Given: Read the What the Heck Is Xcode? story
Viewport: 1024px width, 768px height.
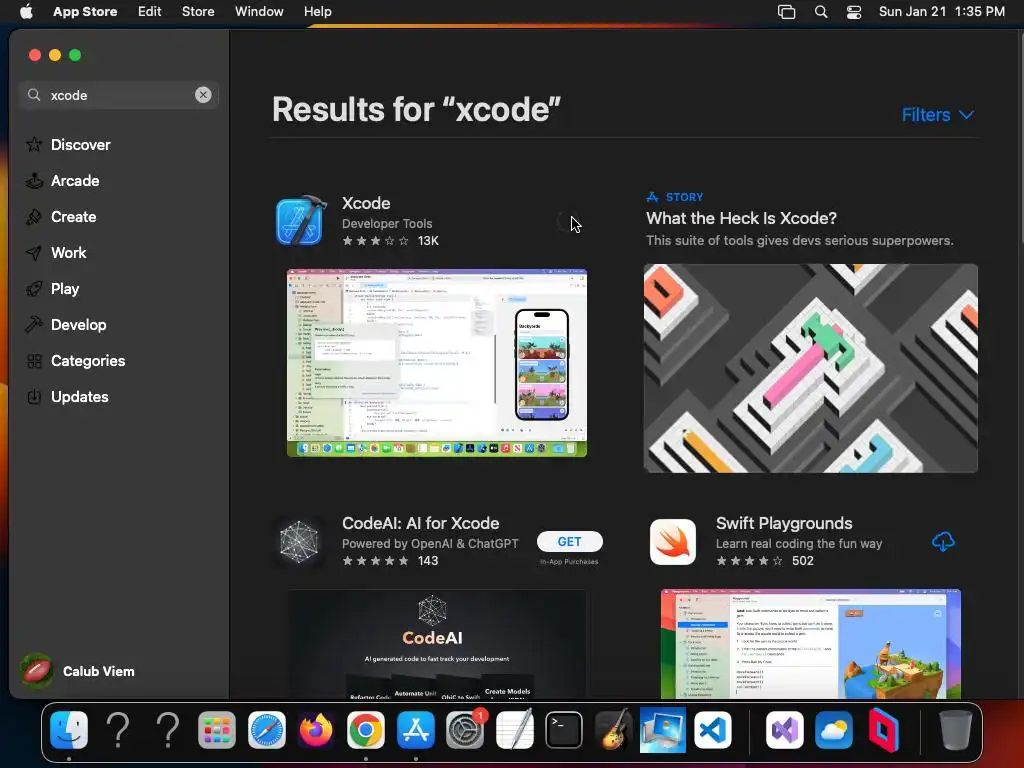Looking at the screenshot, I should pyautogui.click(x=741, y=218).
